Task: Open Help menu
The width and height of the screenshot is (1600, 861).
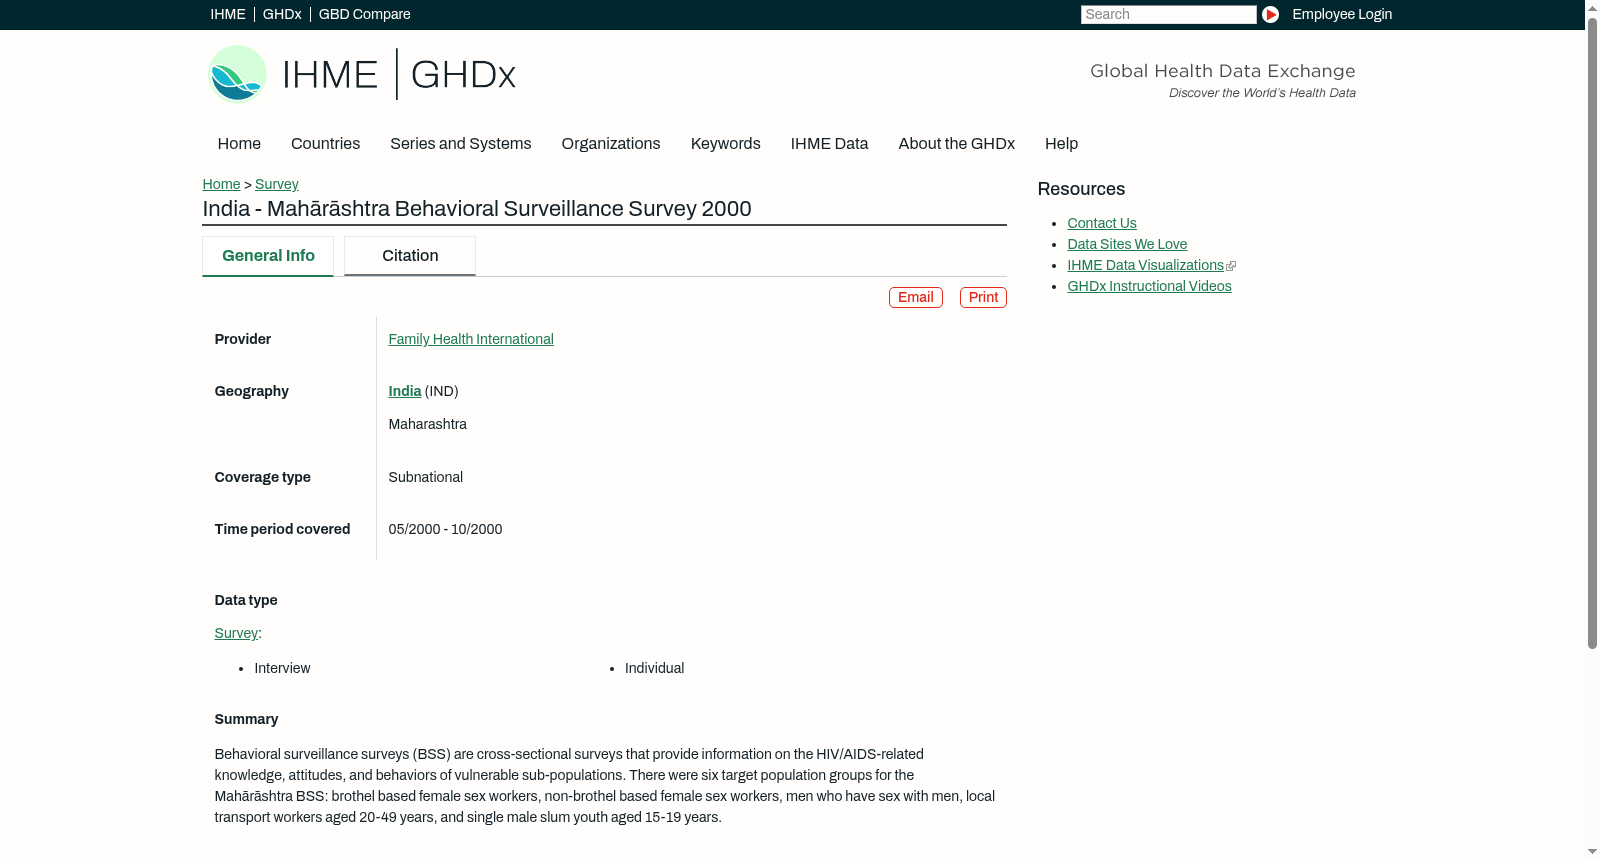Action: [x=1061, y=144]
